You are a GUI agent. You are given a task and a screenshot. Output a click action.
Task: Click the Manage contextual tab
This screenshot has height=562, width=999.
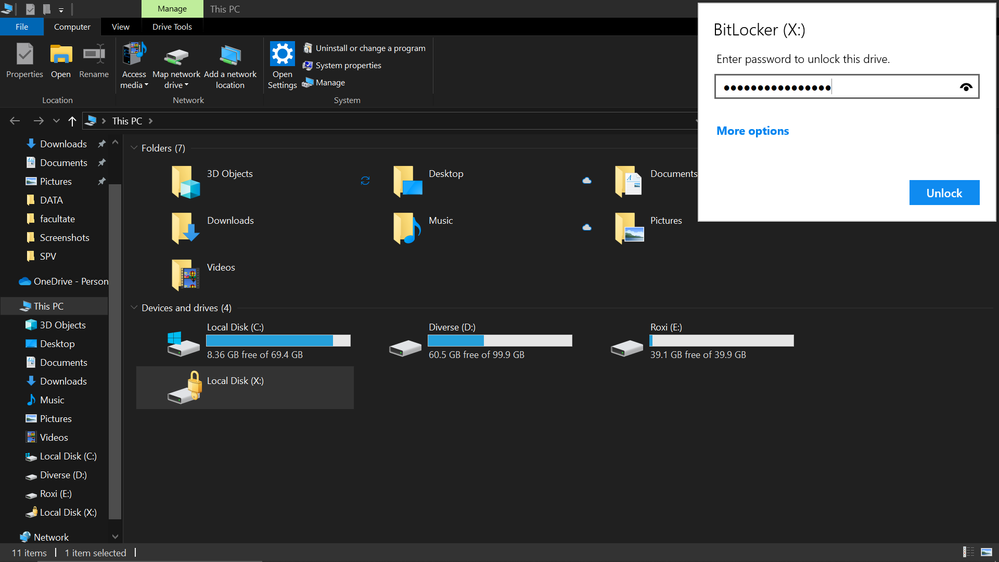point(172,9)
